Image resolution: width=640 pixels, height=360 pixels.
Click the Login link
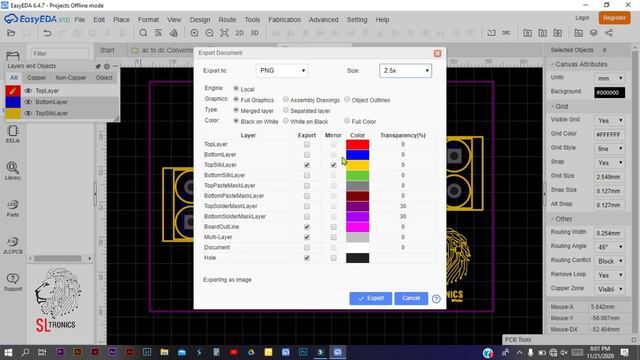(x=582, y=18)
